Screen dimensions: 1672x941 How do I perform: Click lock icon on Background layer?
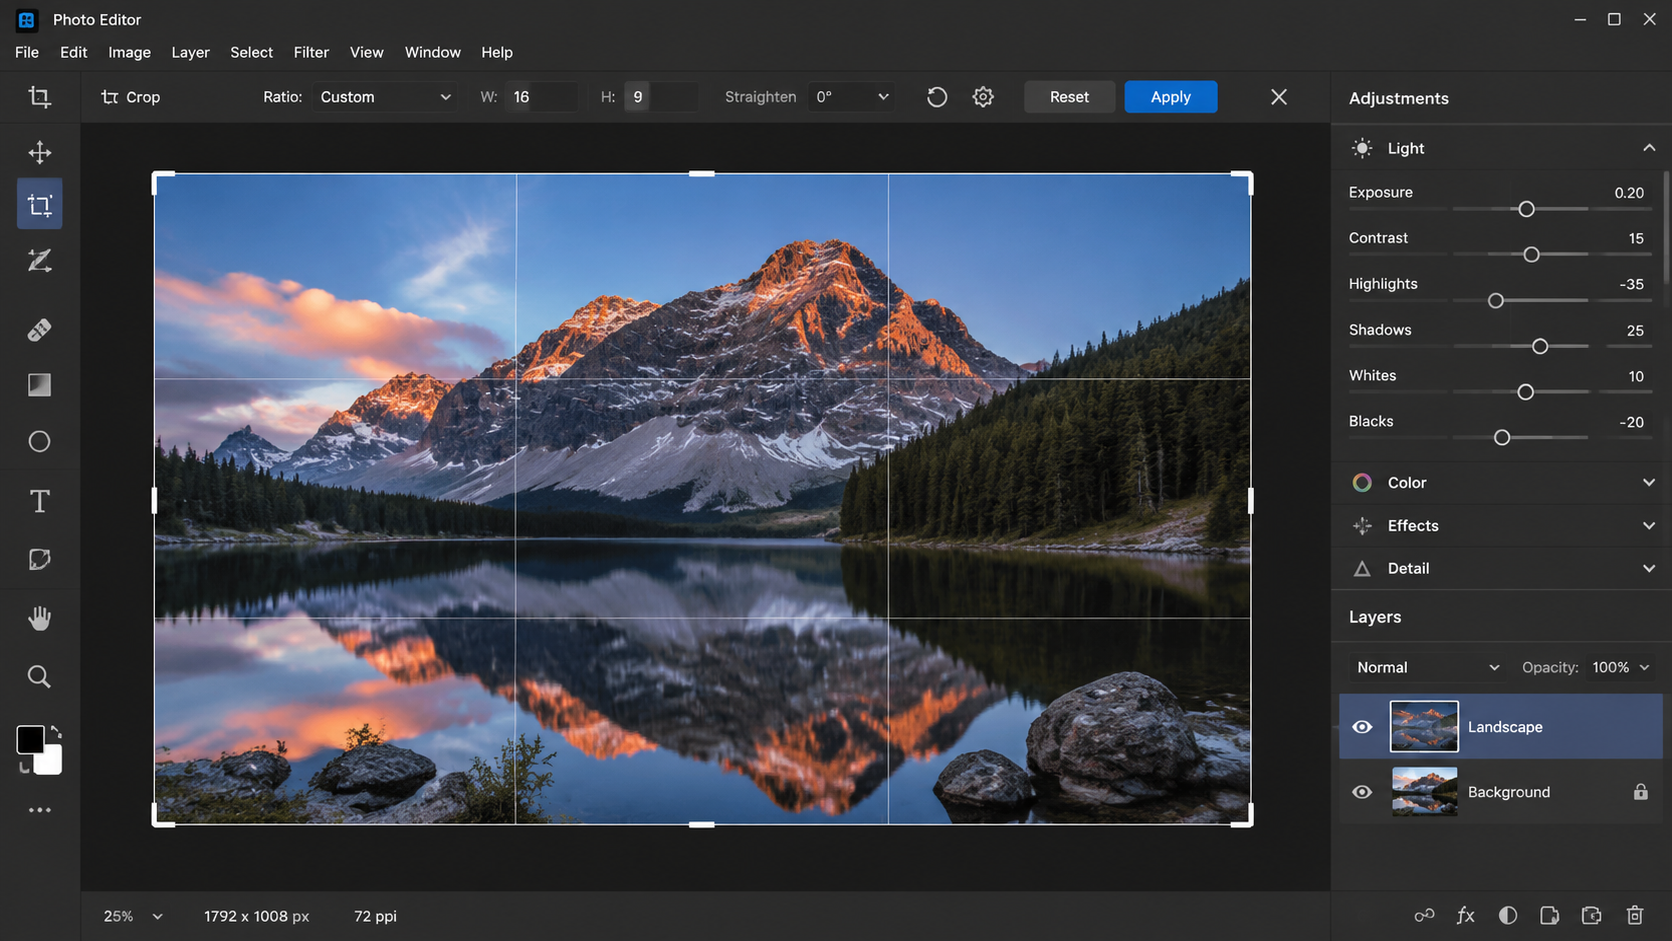1641,792
